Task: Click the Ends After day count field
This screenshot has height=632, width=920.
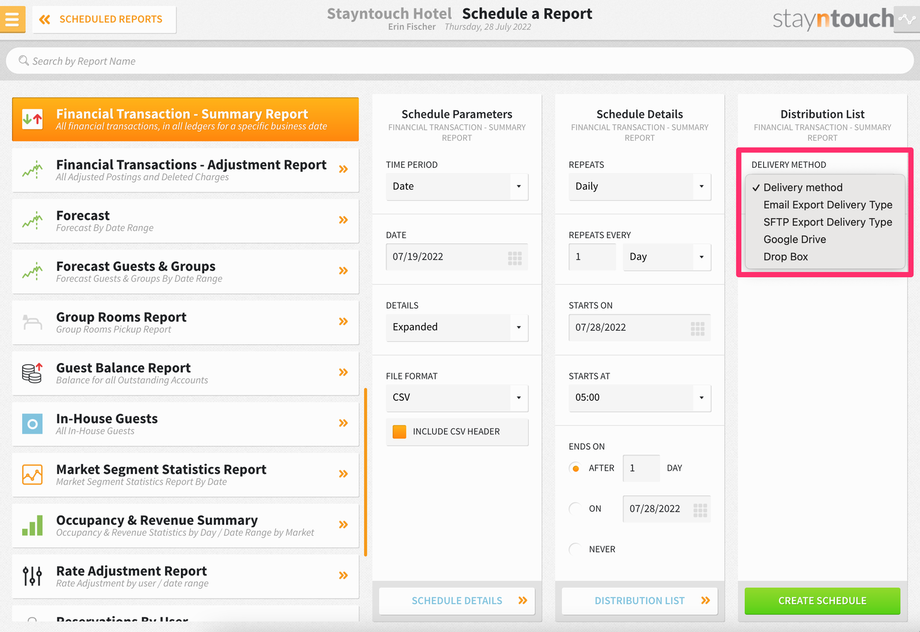Action: coord(641,468)
